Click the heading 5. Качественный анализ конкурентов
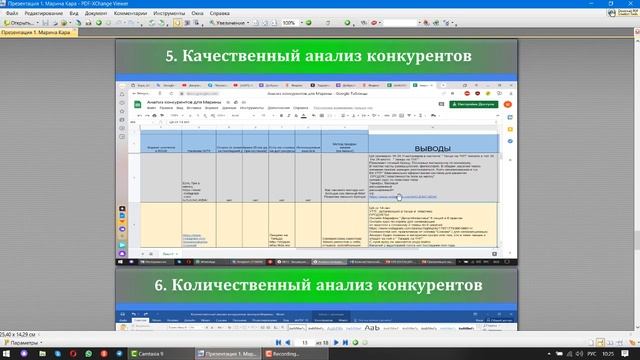The image size is (640, 360). 318,56
